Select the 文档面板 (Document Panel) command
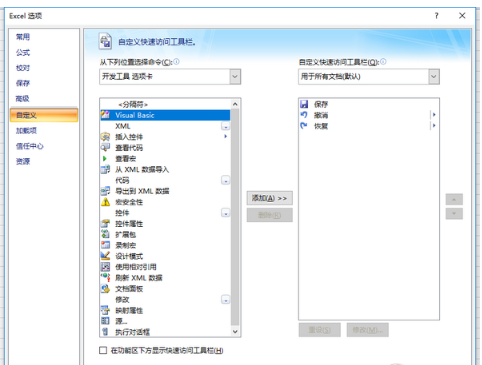Screen dimensions: 482x365 [x=165, y=289]
